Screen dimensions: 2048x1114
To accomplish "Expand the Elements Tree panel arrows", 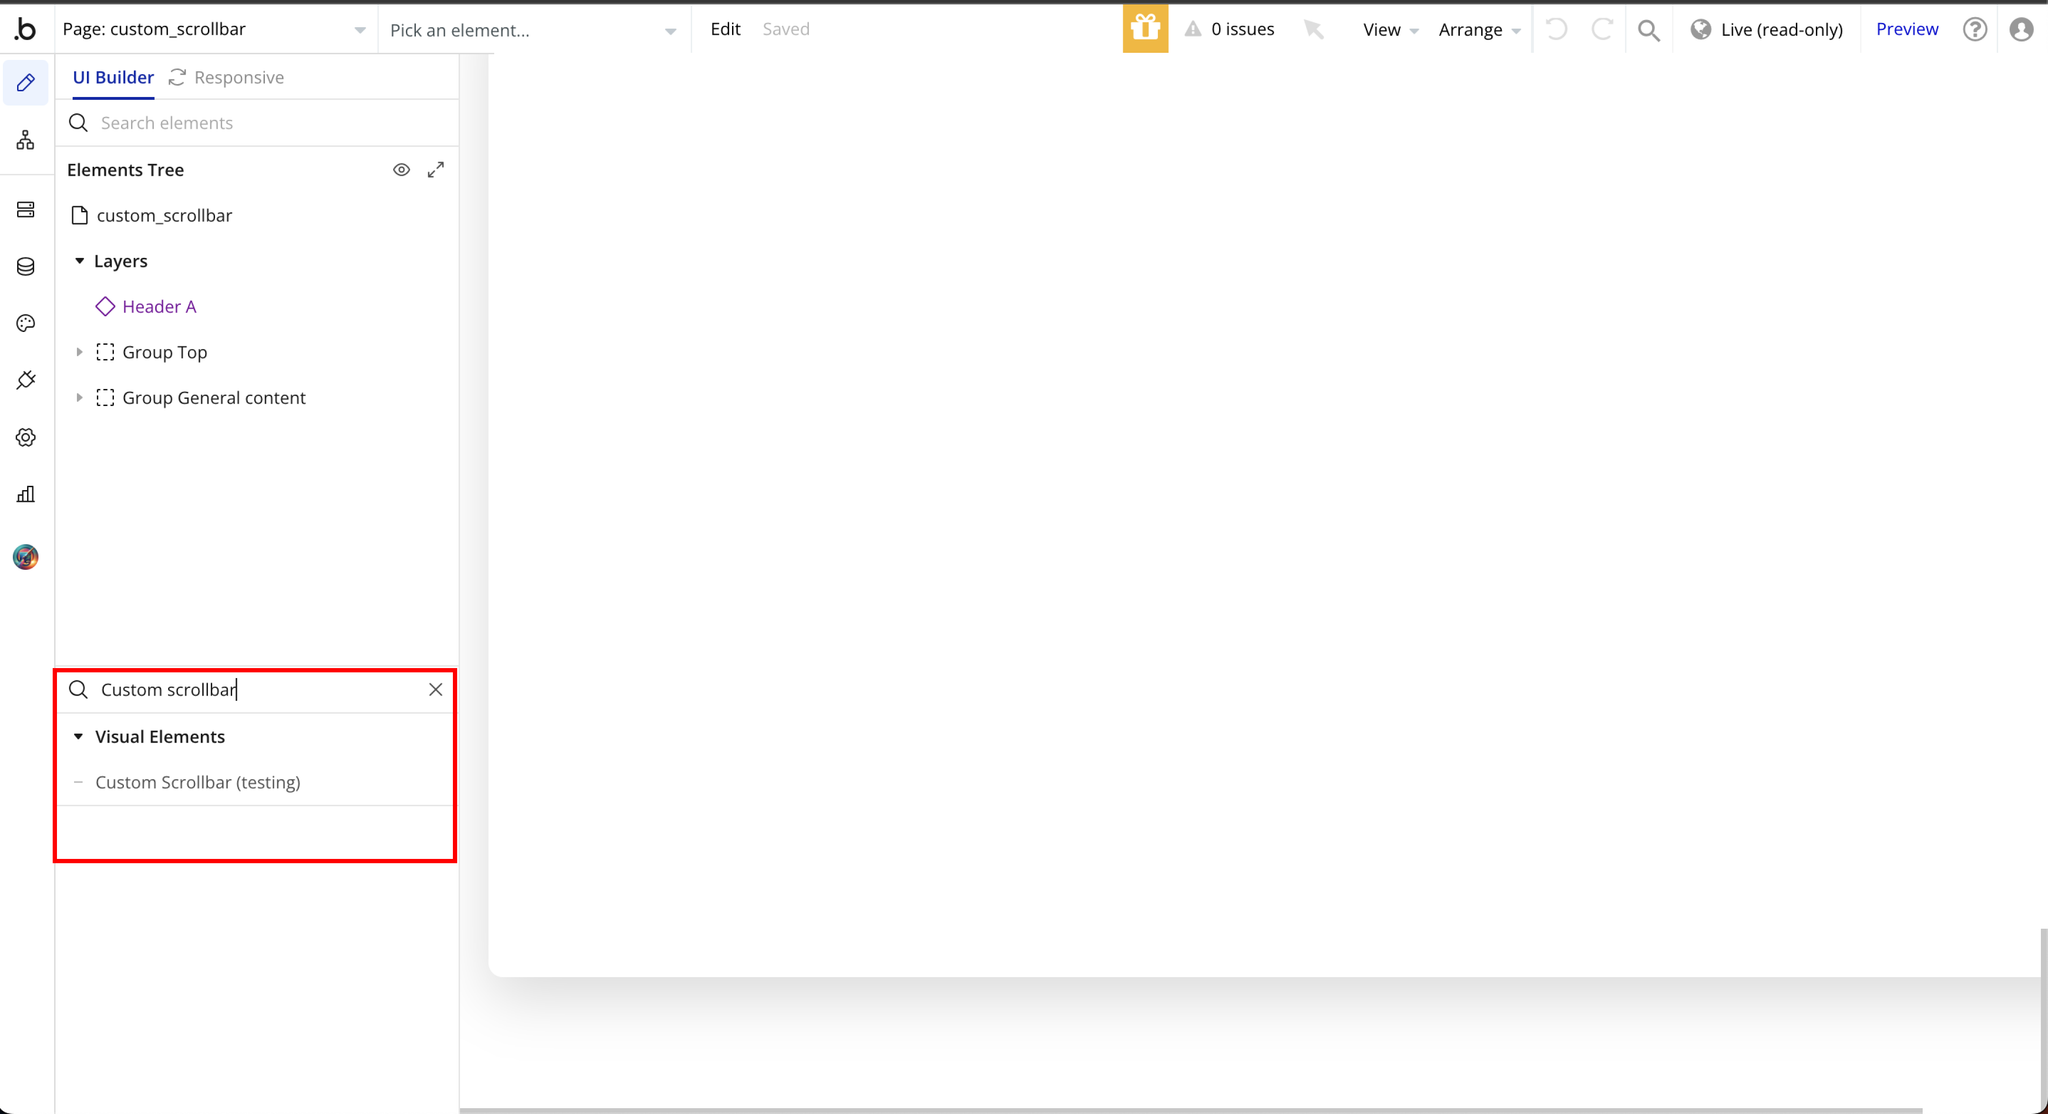I will coord(436,170).
